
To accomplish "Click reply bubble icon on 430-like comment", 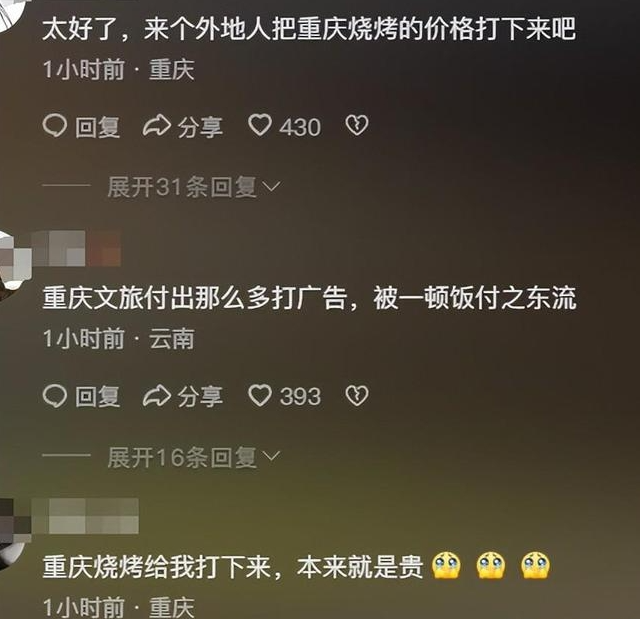I will pyautogui.click(x=54, y=126).
